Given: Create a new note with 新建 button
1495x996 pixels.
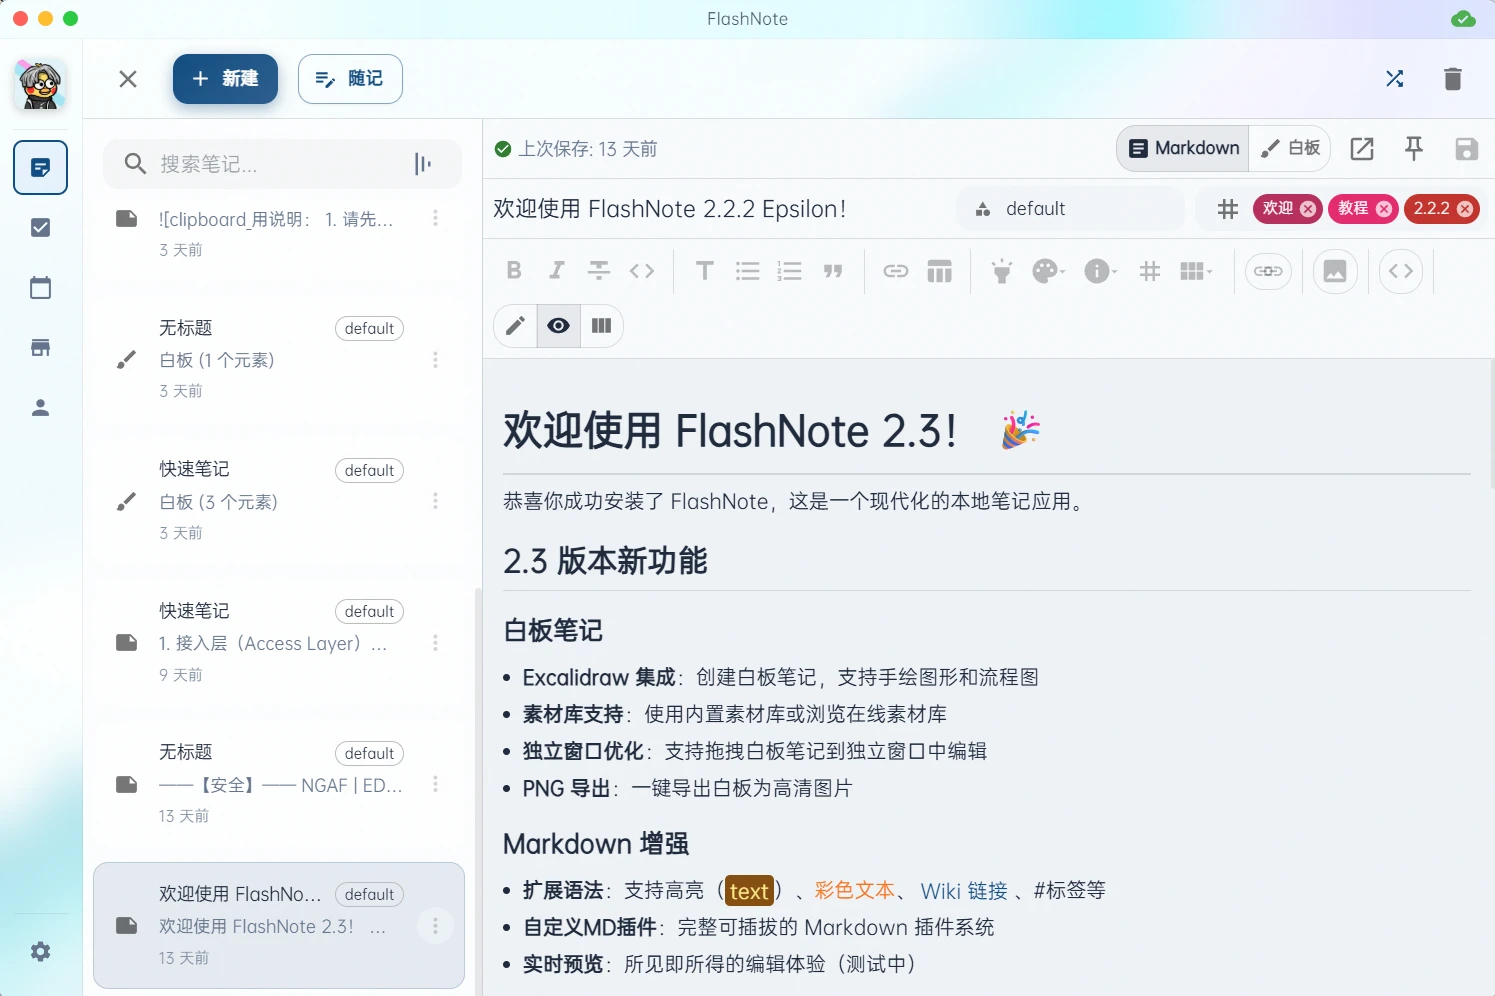Looking at the screenshot, I should 225,79.
